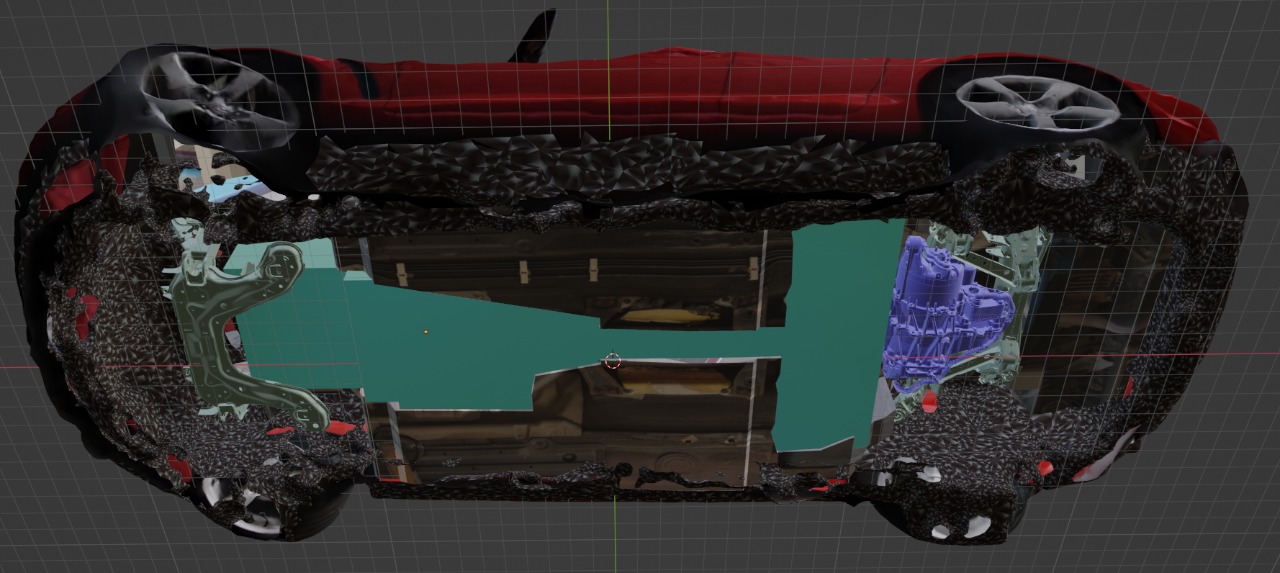Screen dimensions: 1280x573
Task: Select the black side mirror above the car
Action: pyautogui.click(x=535, y=37)
